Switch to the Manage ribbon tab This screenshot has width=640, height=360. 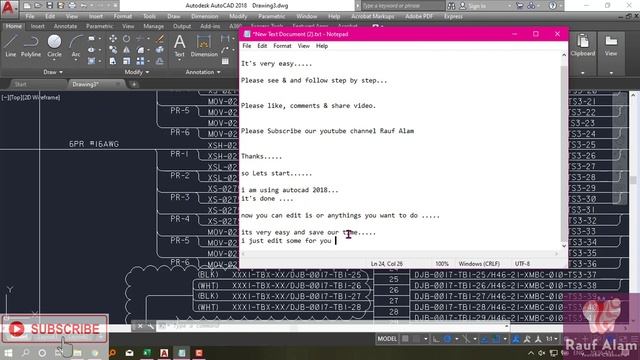coord(153,26)
